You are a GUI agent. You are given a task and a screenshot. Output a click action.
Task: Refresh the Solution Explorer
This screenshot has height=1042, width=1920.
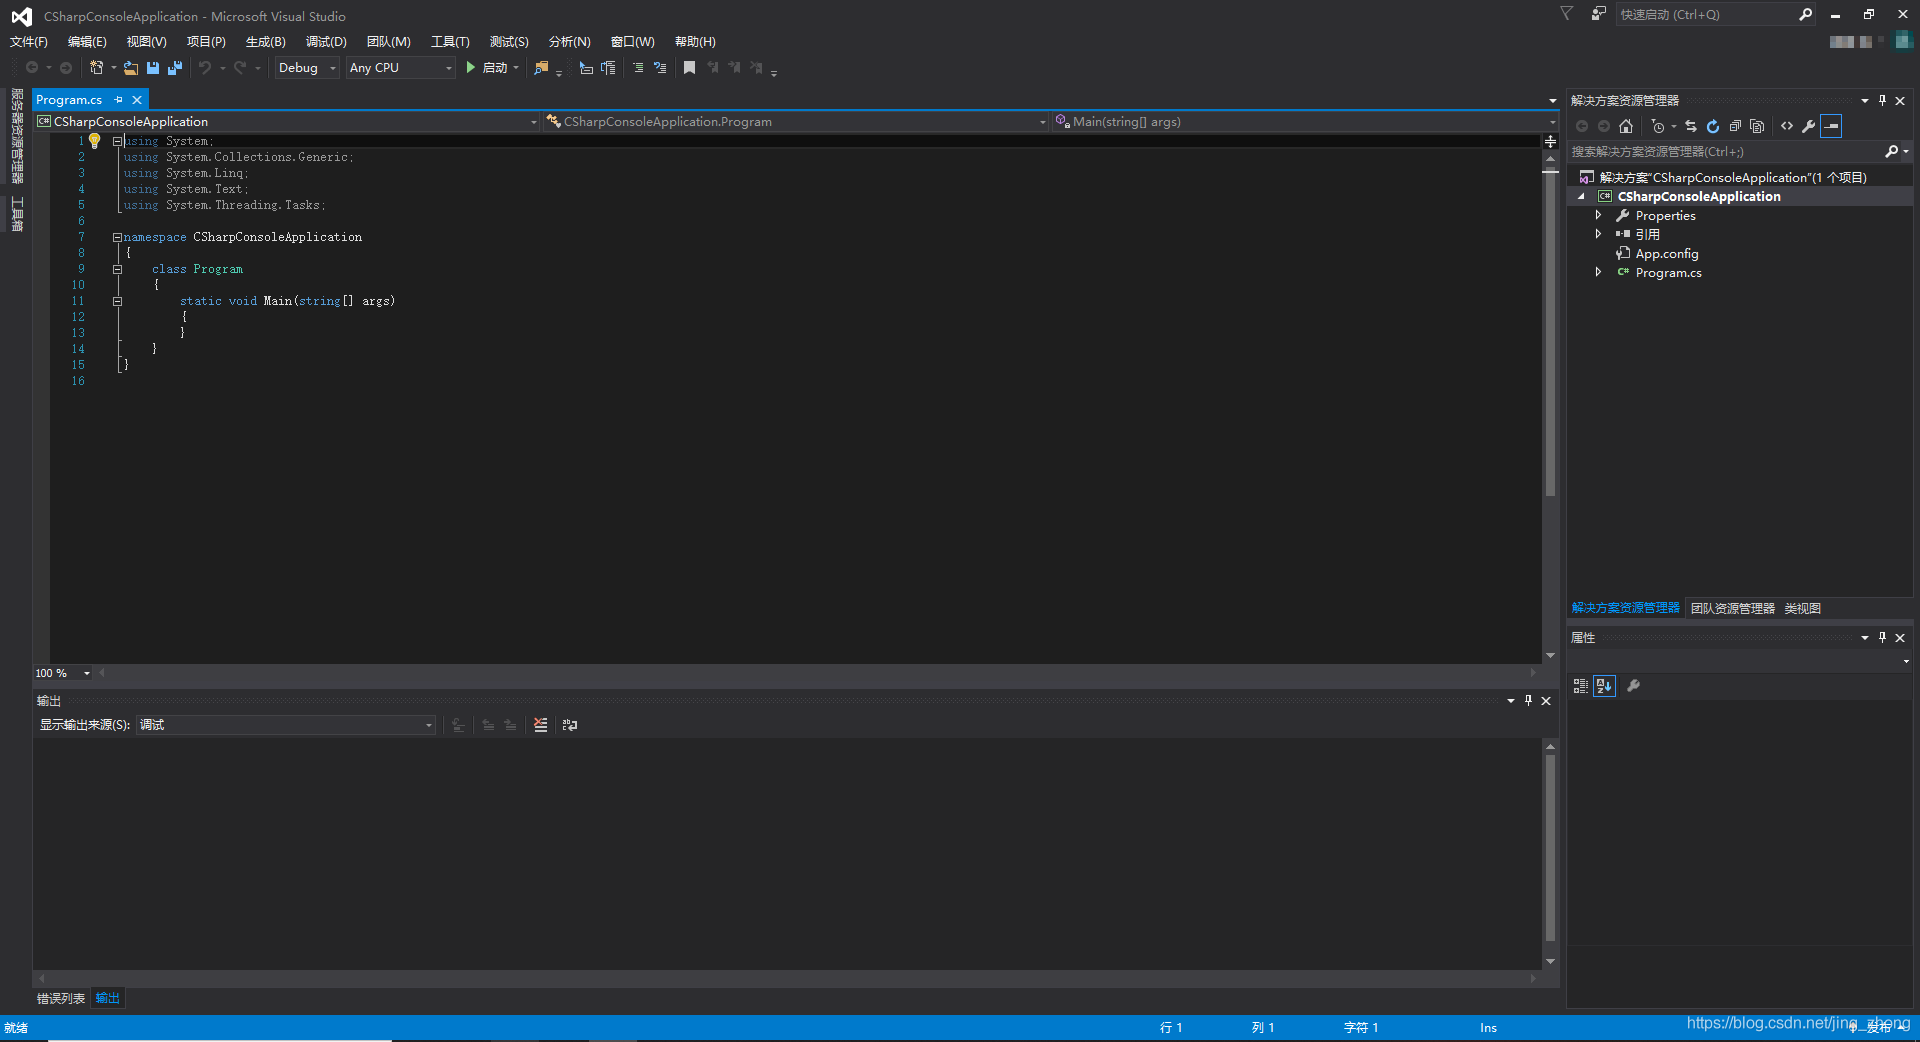[1713, 126]
